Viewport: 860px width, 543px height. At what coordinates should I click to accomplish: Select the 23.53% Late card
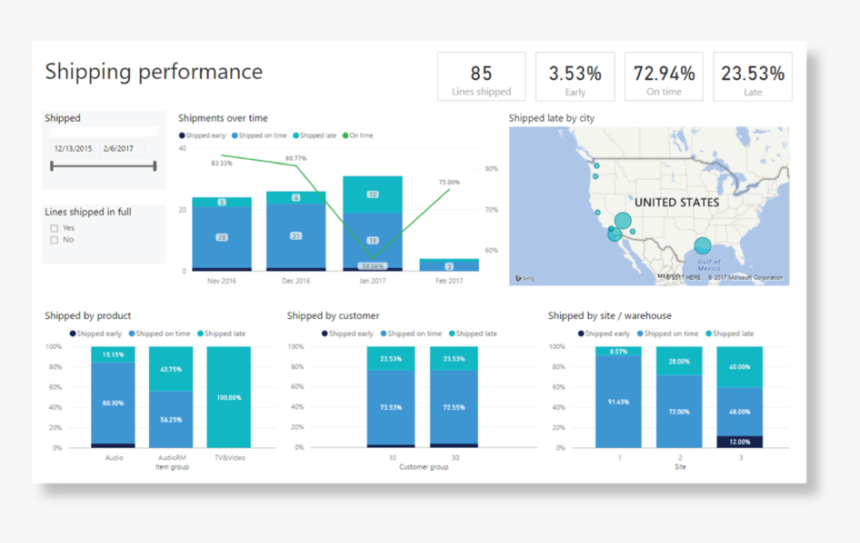[752, 77]
